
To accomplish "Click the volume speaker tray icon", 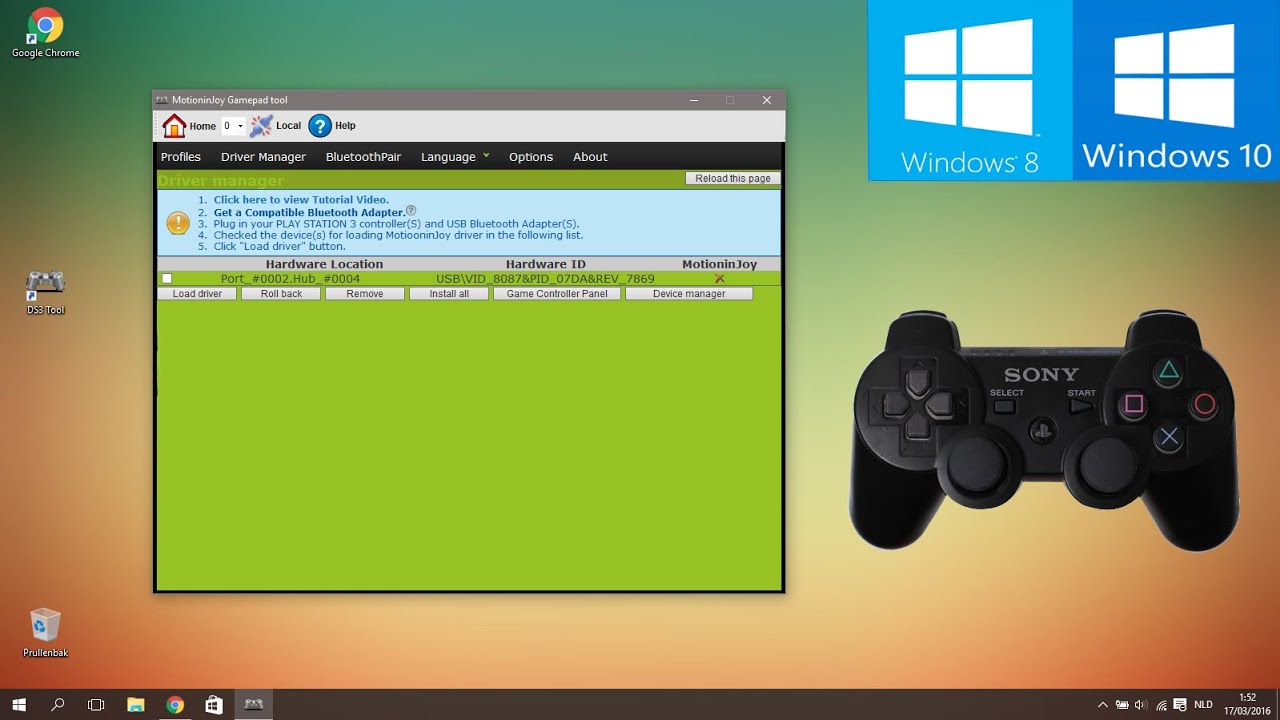I will (1141, 704).
